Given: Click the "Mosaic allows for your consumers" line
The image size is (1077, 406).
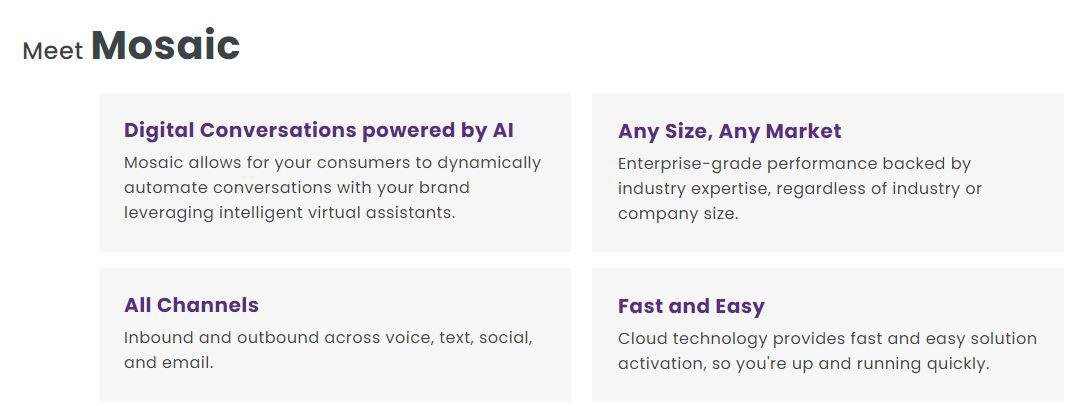Looking at the screenshot, I should pos(332,162).
